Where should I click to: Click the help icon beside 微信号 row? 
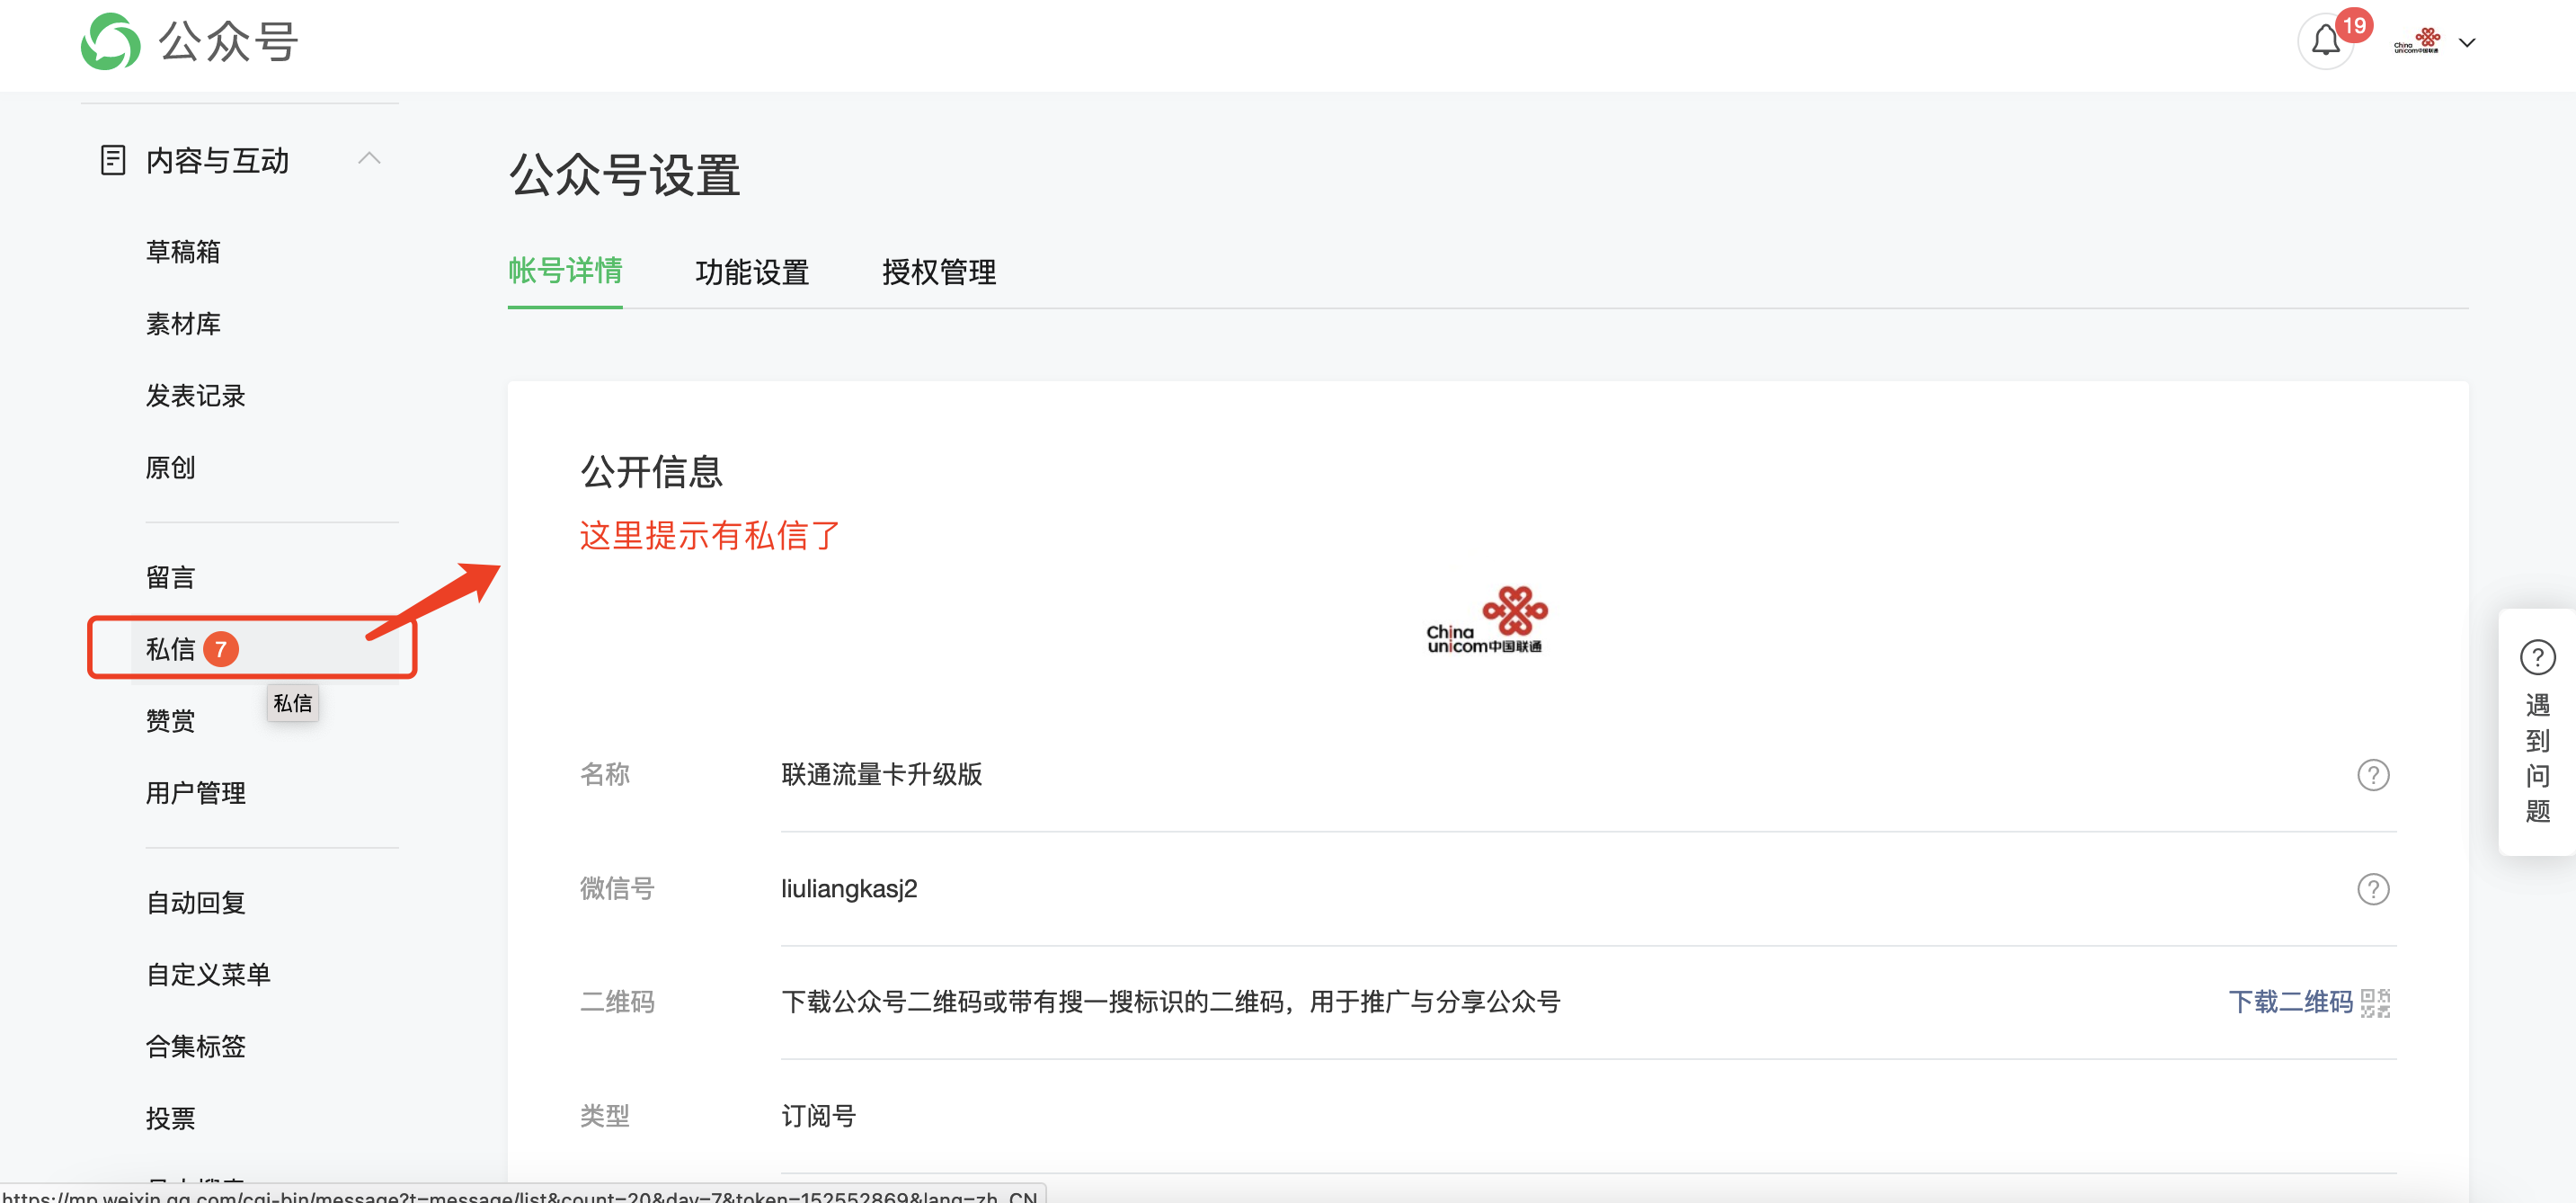pos(2372,889)
